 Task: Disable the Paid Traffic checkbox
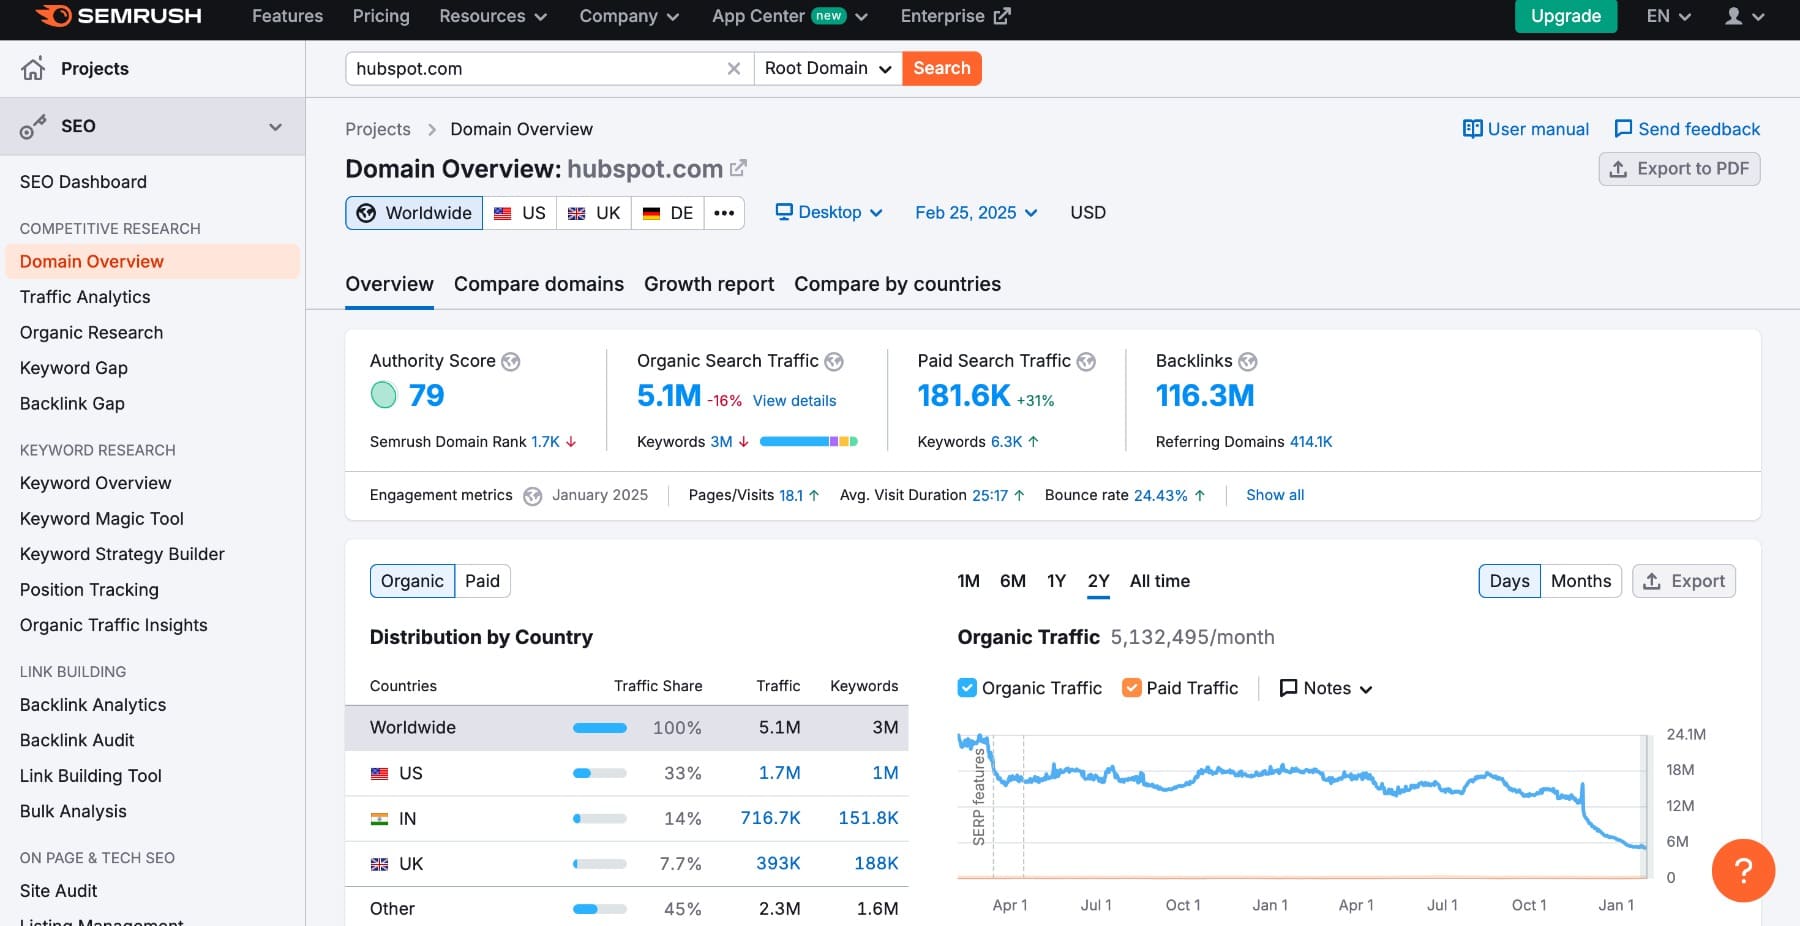(x=1131, y=688)
